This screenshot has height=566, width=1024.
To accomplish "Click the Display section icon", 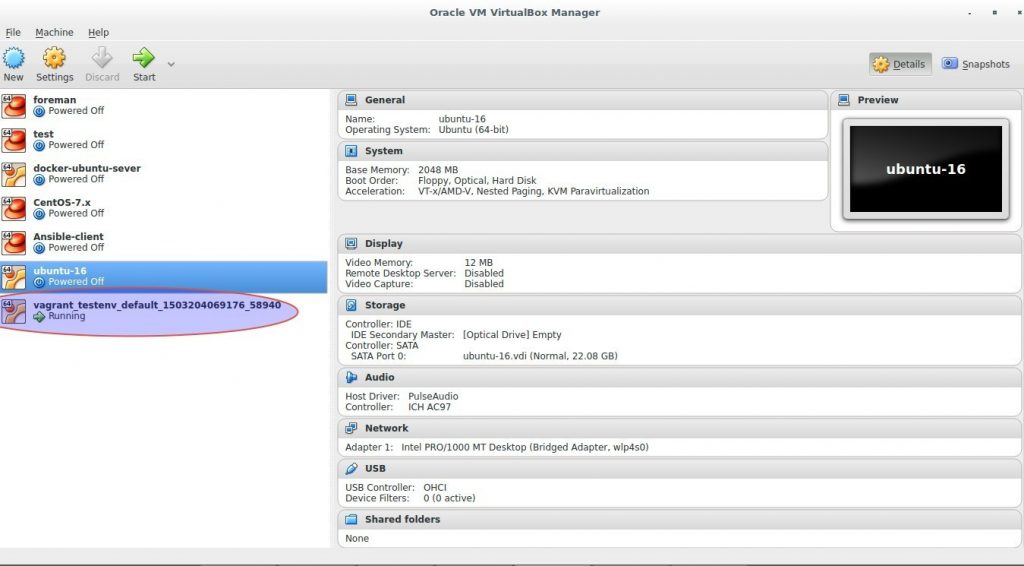I will 351,244.
